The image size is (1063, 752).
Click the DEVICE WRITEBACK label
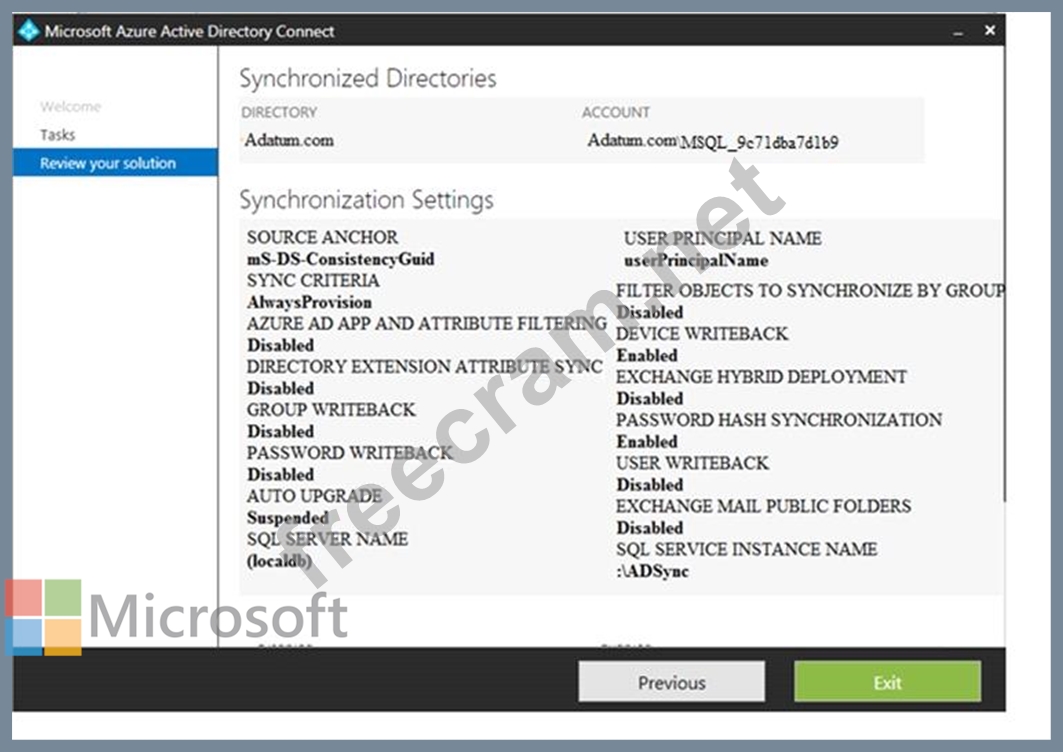tap(702, 334)
